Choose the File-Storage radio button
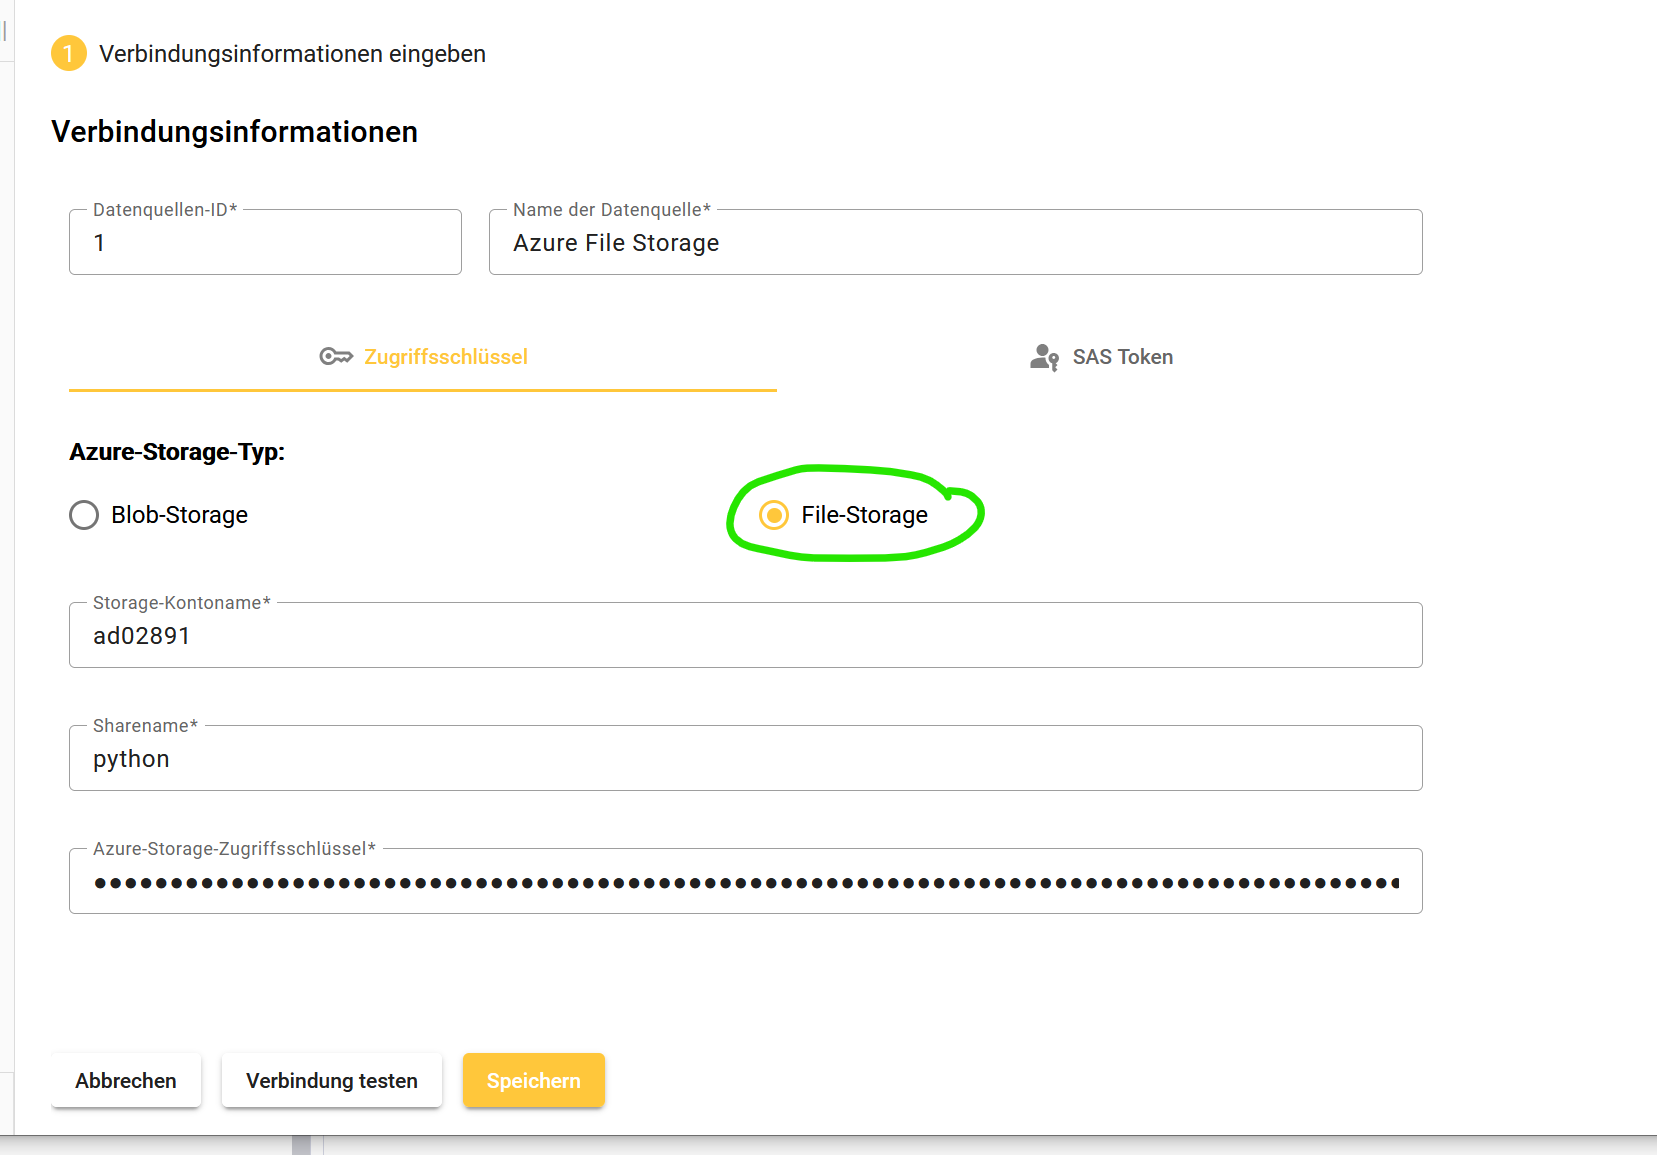This screenshot has height=1155, width=1657. tap(774, 515)
